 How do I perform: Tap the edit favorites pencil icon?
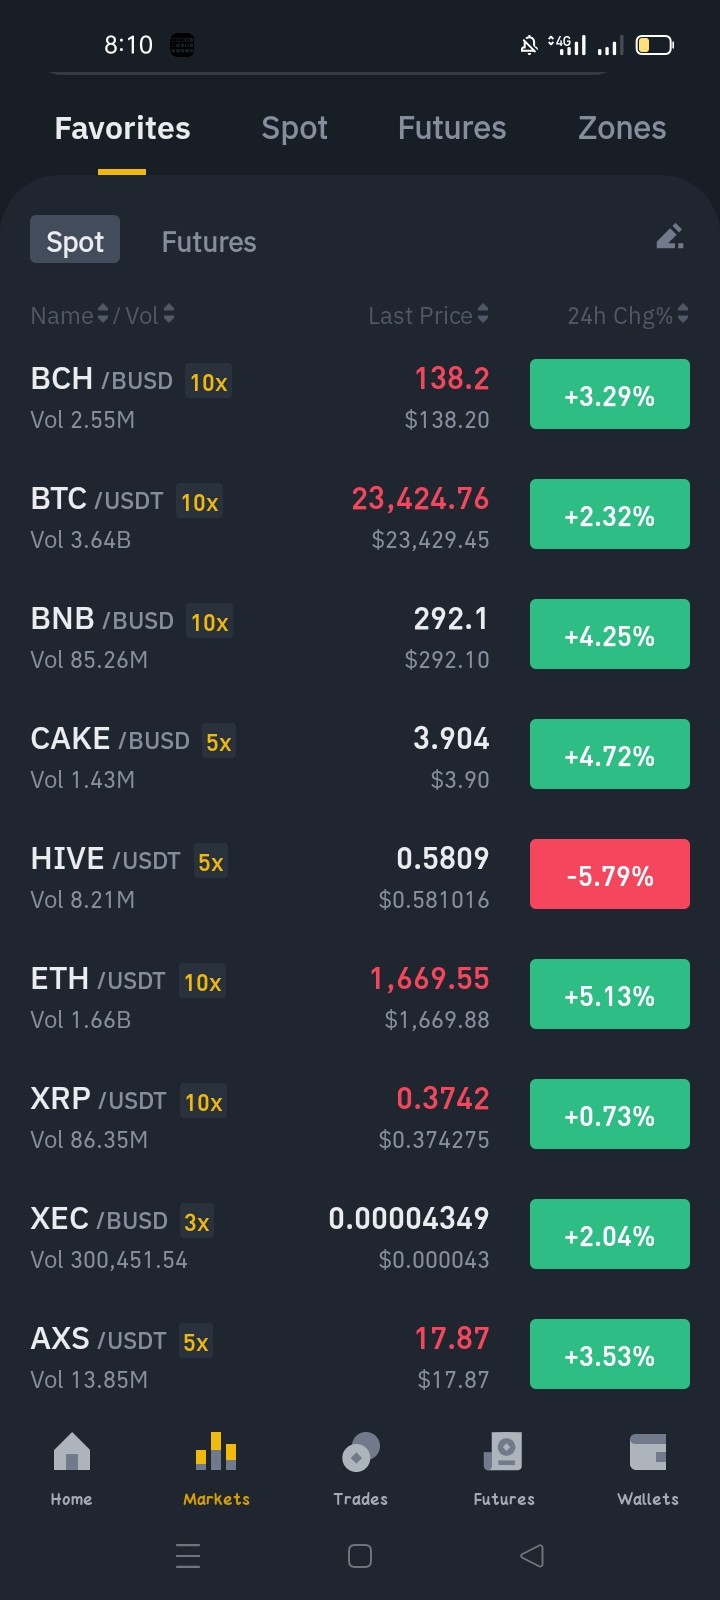point(670,237)
